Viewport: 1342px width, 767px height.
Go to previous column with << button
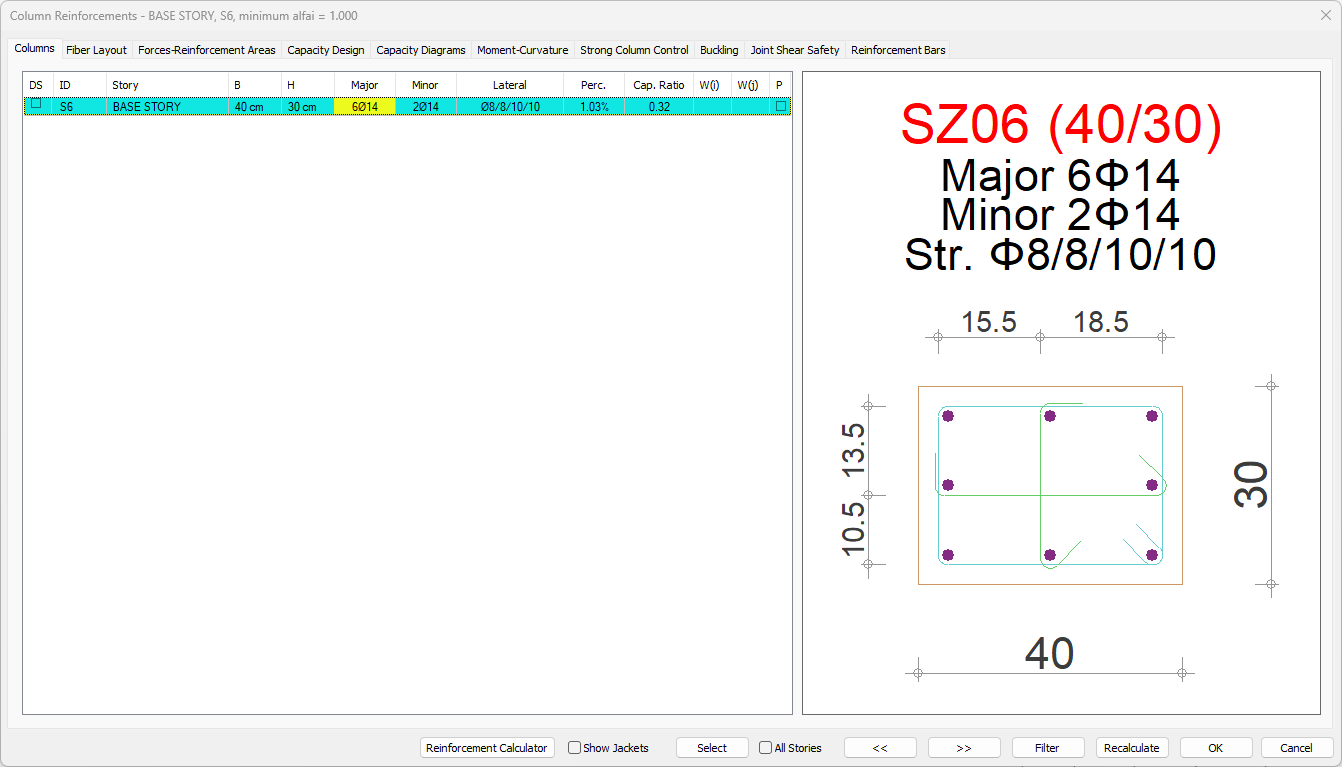tap(880, 748)
